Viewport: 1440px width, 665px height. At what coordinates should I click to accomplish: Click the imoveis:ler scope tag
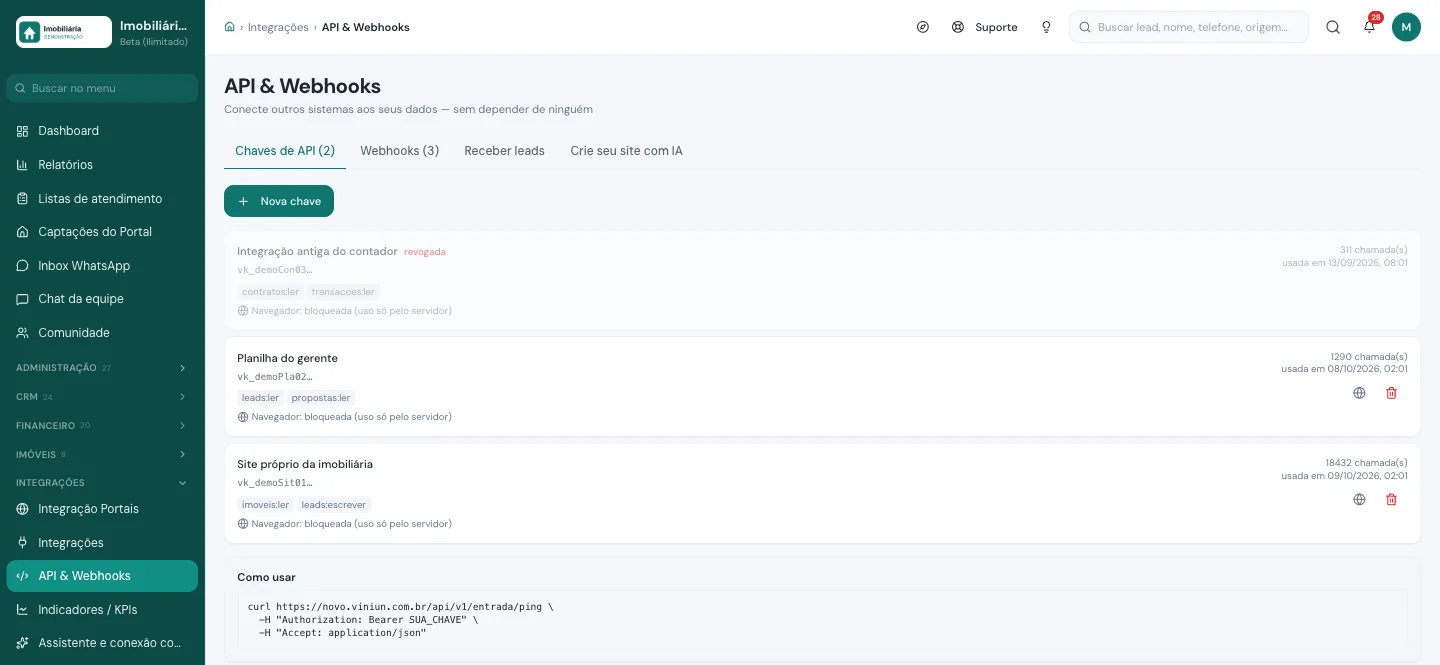pyautogui.click(x=265, y=505)
